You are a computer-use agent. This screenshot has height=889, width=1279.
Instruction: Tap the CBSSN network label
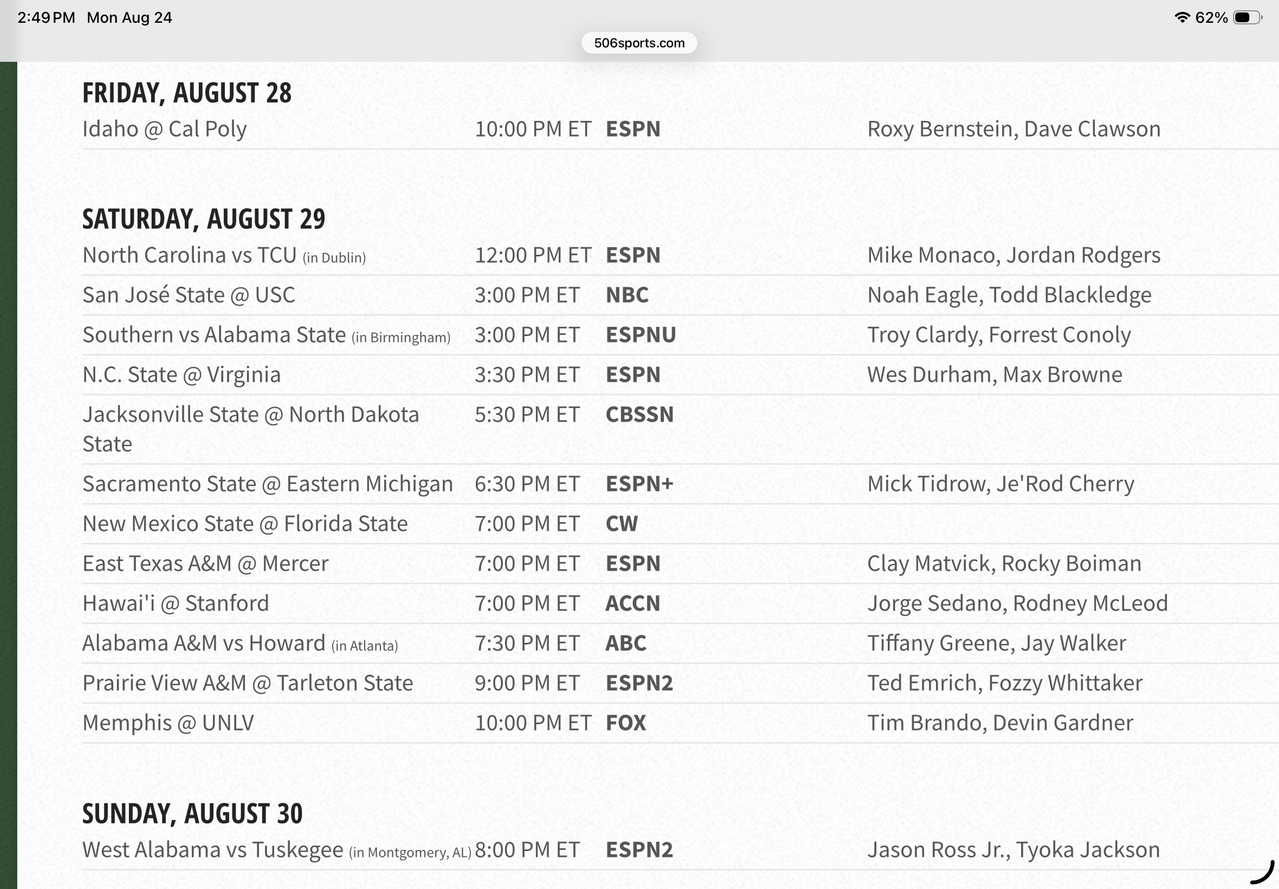pyautogui.click(x=640, y=414)
